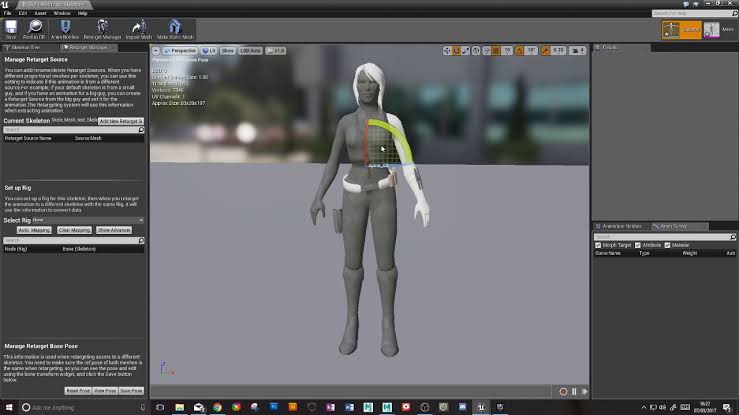Open rotation snap angle dropdown
739x415 pixels.
point(531,50)
